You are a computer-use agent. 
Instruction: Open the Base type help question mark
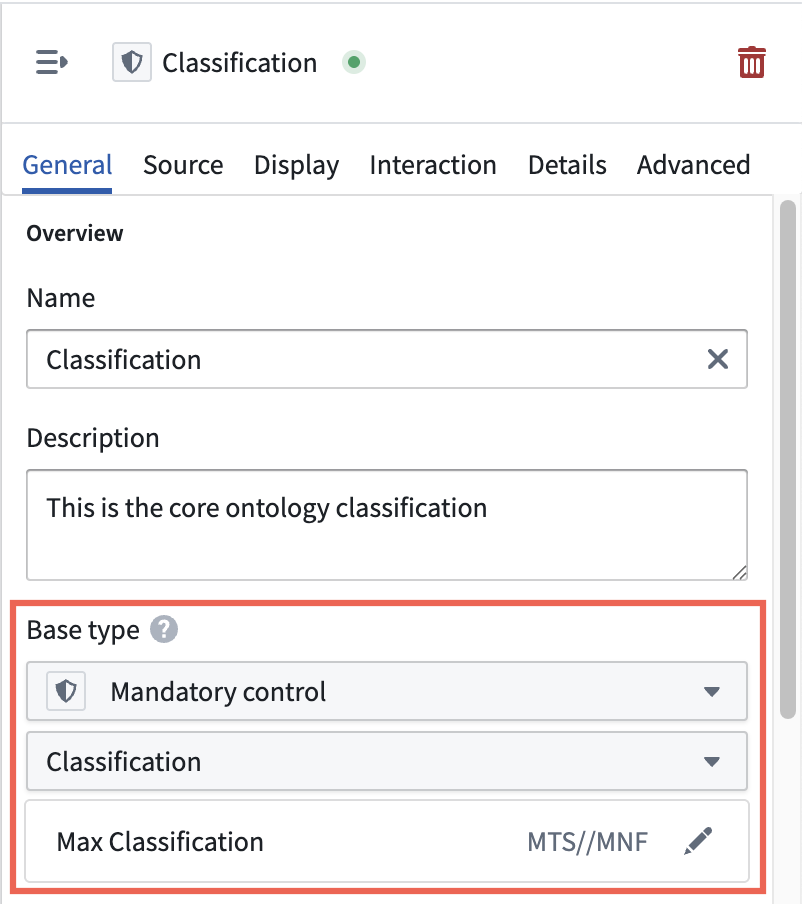tap(164, 630)
